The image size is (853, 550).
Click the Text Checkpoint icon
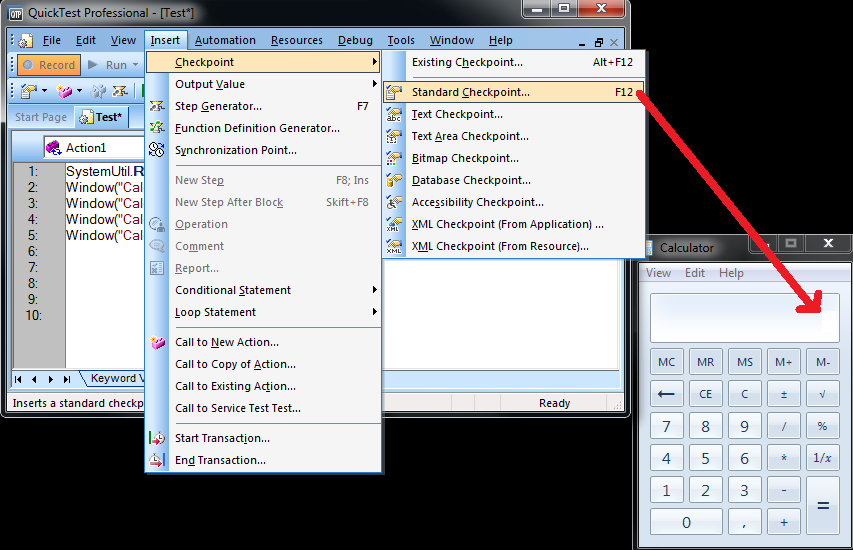393,114
